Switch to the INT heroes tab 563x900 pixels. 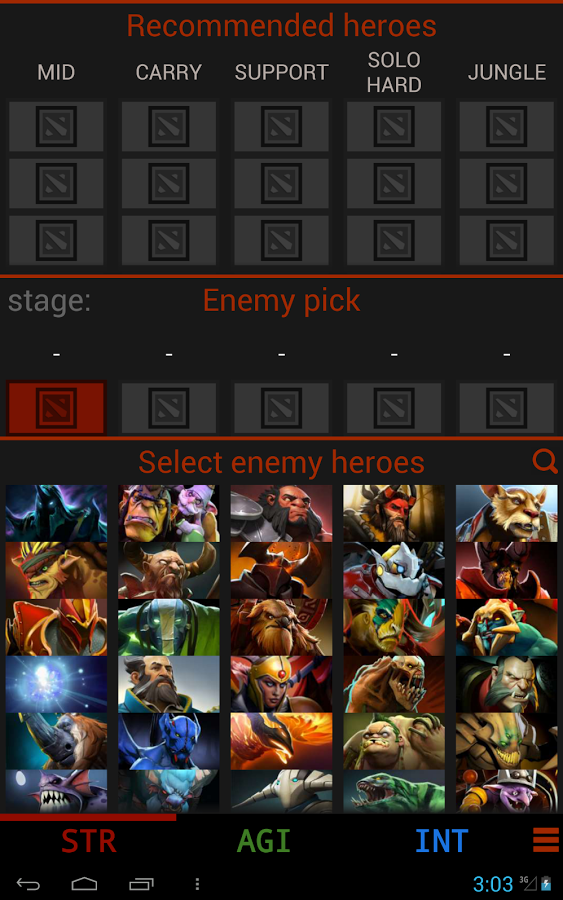click(x=441, y=841)
